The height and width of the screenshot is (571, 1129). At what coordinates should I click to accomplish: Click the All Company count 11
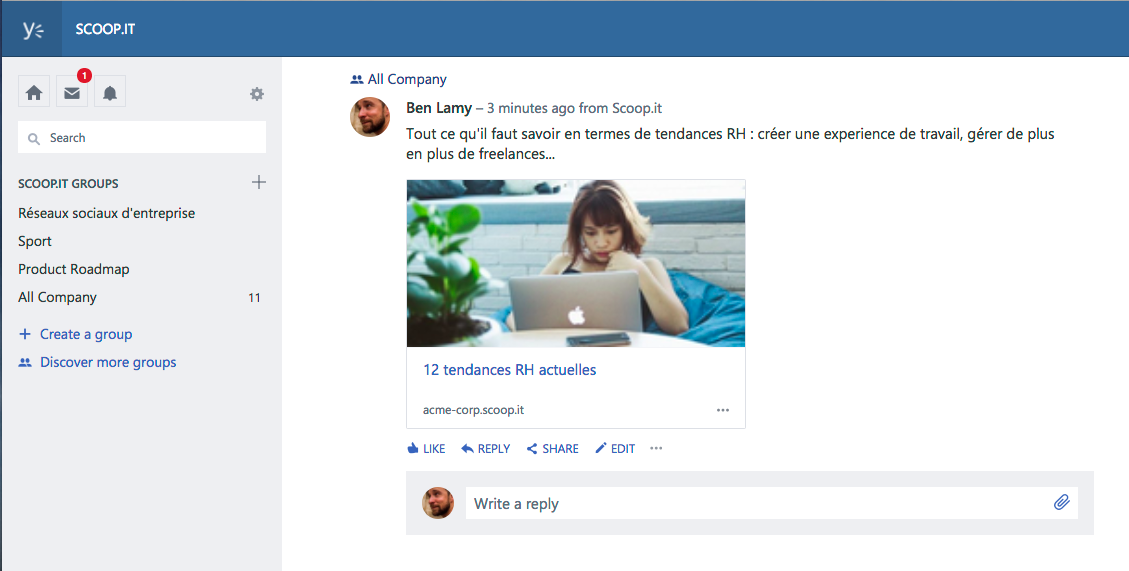[x=254, y=297]
